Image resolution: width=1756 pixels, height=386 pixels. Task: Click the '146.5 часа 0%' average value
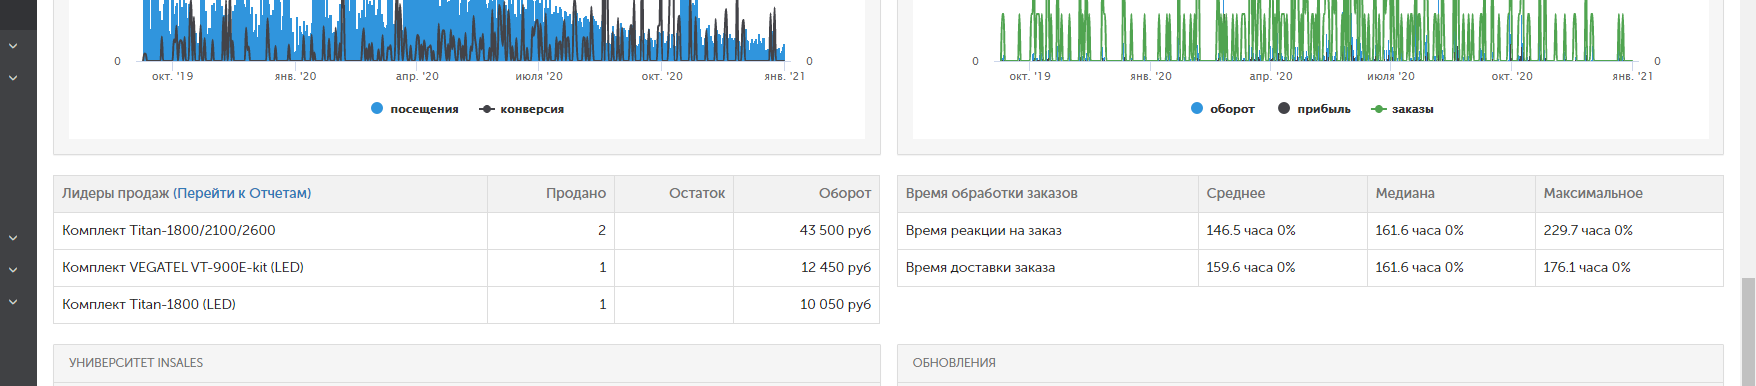1251,230
